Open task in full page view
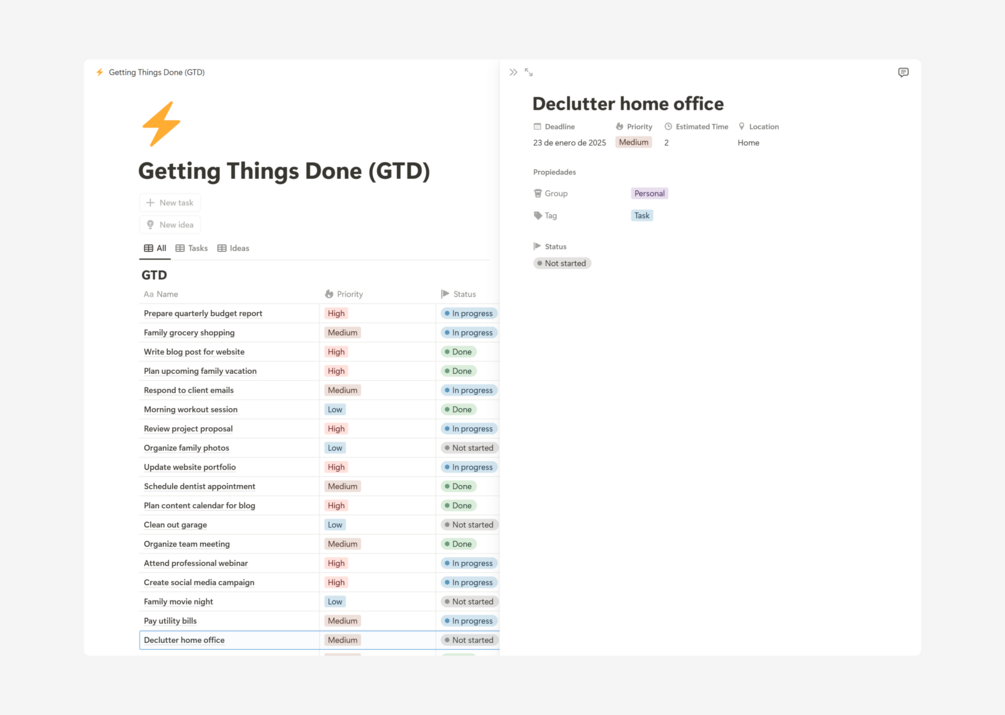The height and width of the screenshot is (715, 1005). click(529, 72)
